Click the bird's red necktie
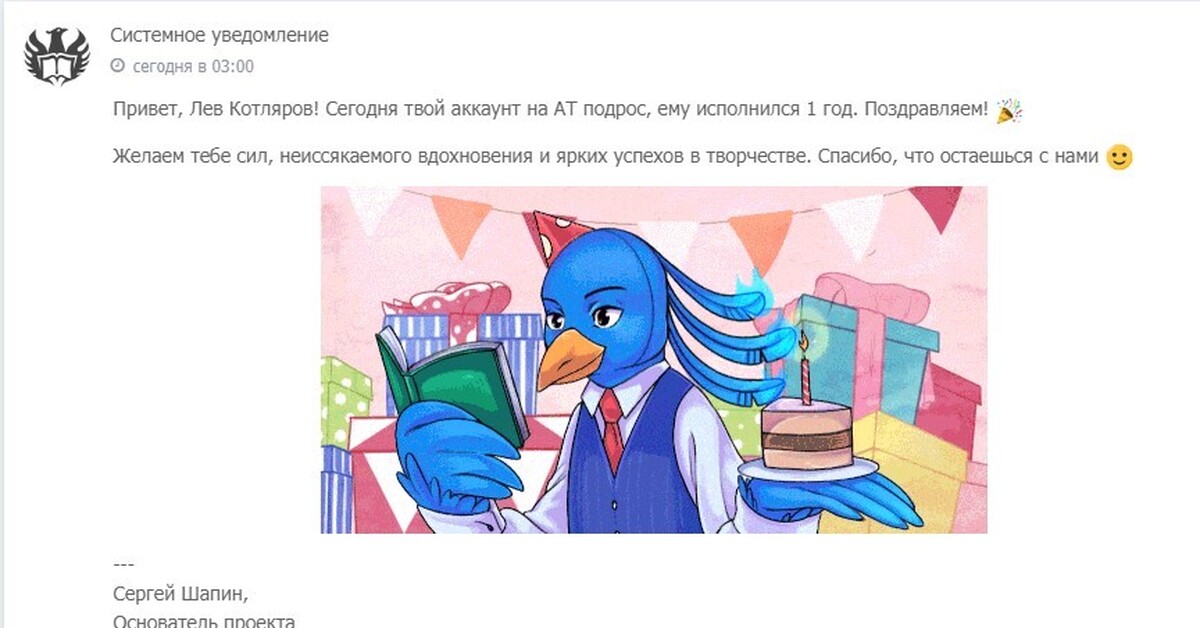This screenshot has width=1200, height=628. coord(613,430)
